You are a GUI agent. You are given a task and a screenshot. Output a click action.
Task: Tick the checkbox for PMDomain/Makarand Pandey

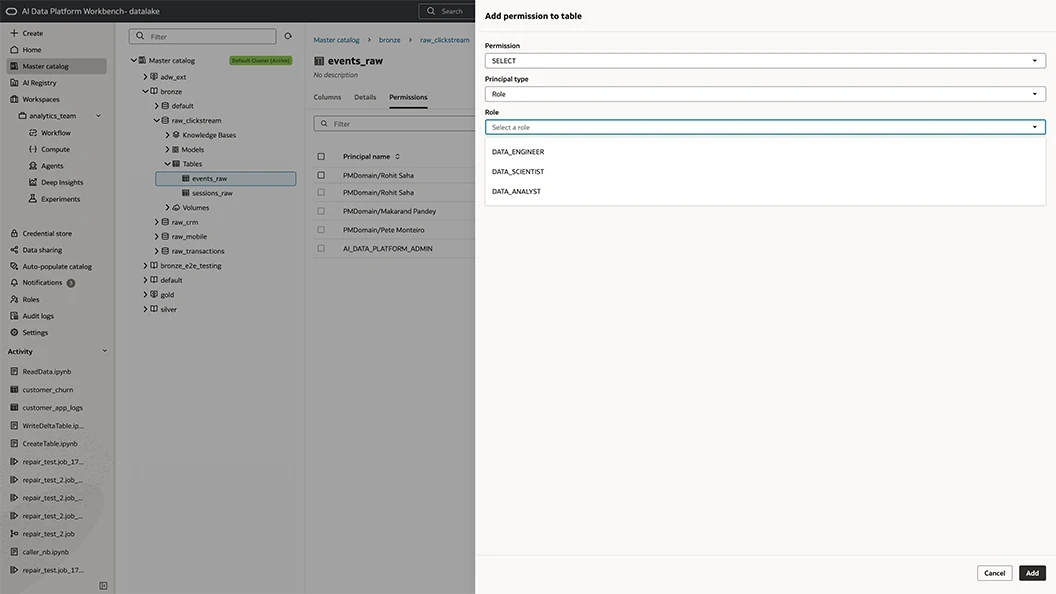[321, 211]
